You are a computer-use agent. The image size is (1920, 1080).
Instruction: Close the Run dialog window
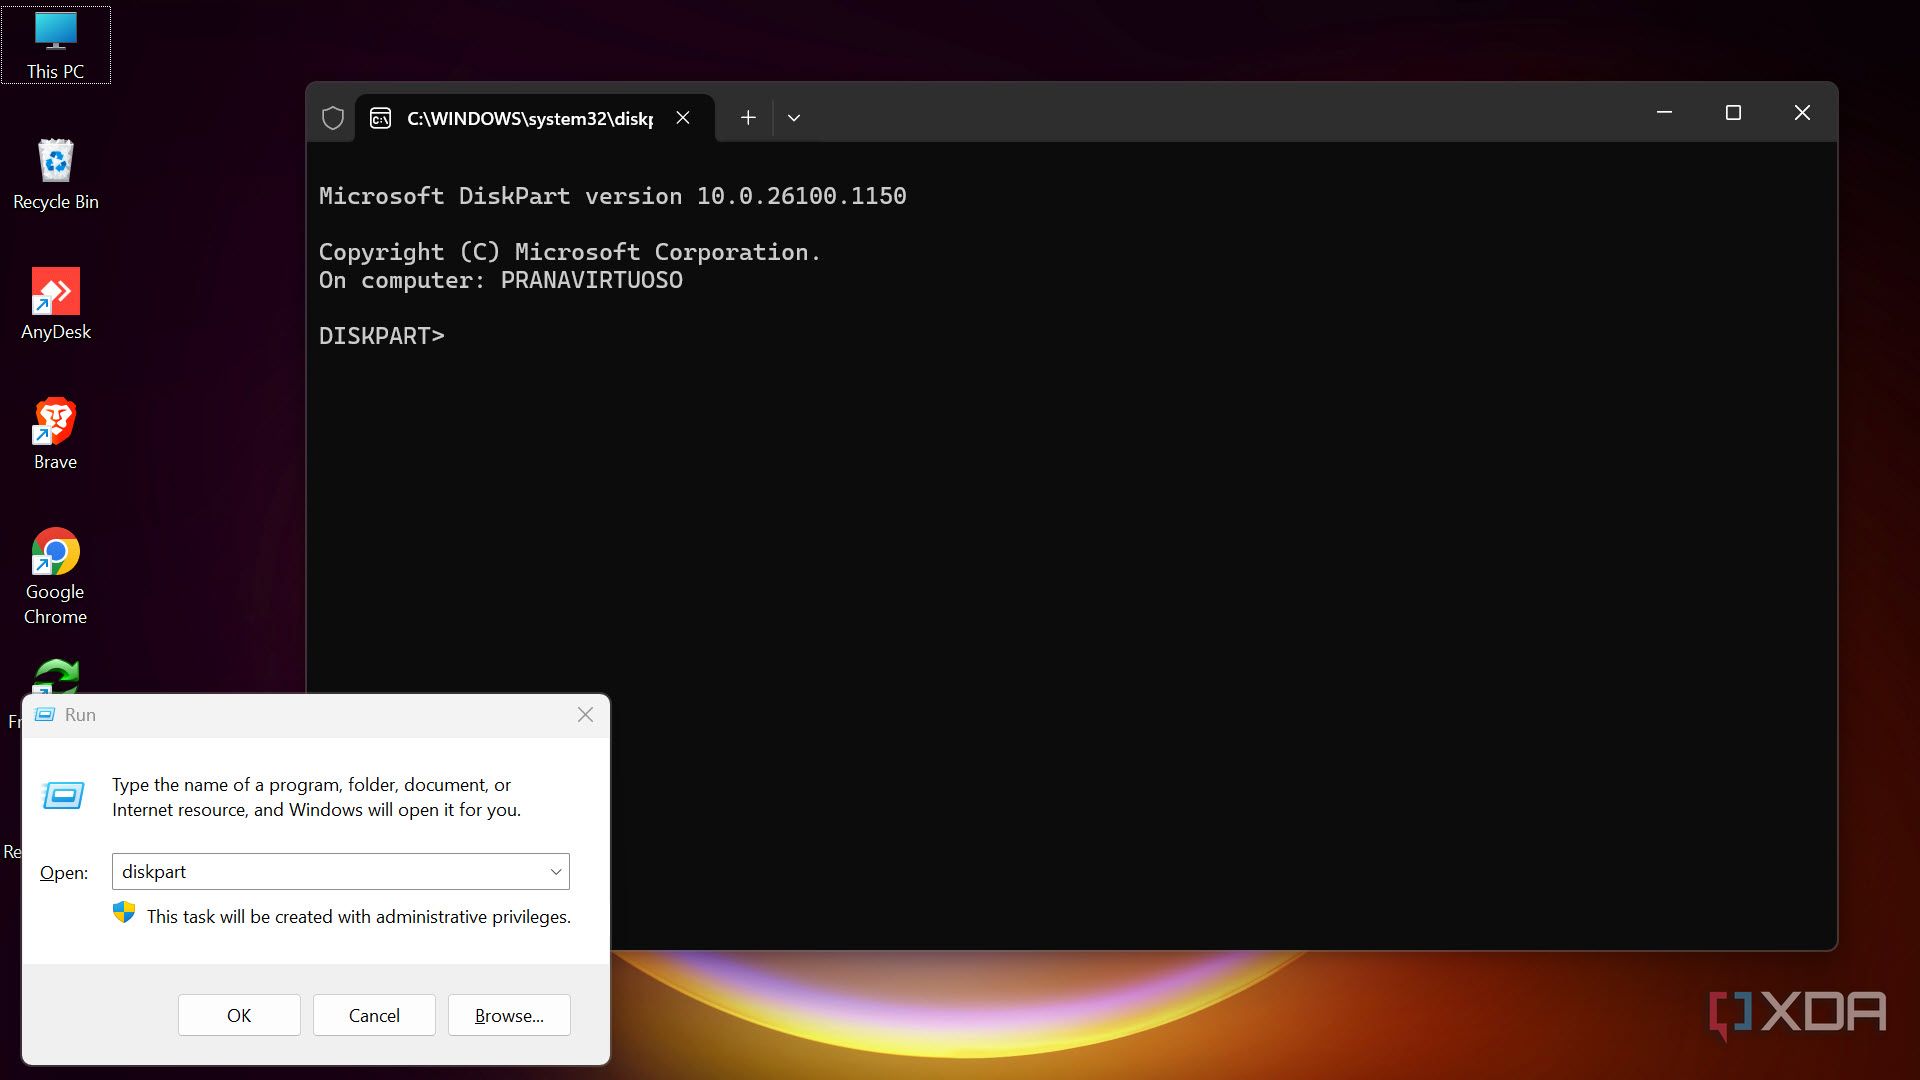585,715
